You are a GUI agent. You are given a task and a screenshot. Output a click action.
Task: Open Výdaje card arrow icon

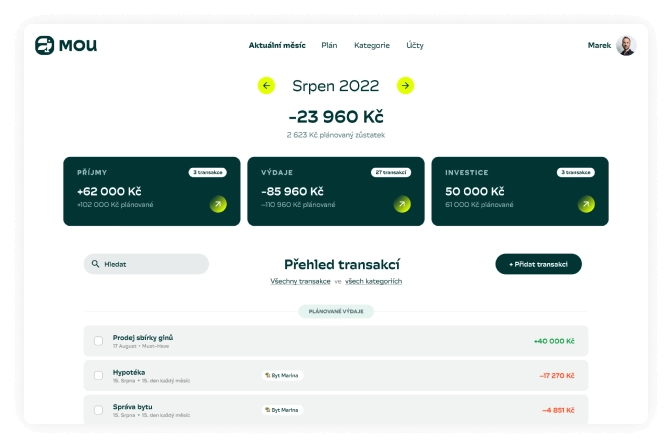pyautogui.click(x=402, y=205)
